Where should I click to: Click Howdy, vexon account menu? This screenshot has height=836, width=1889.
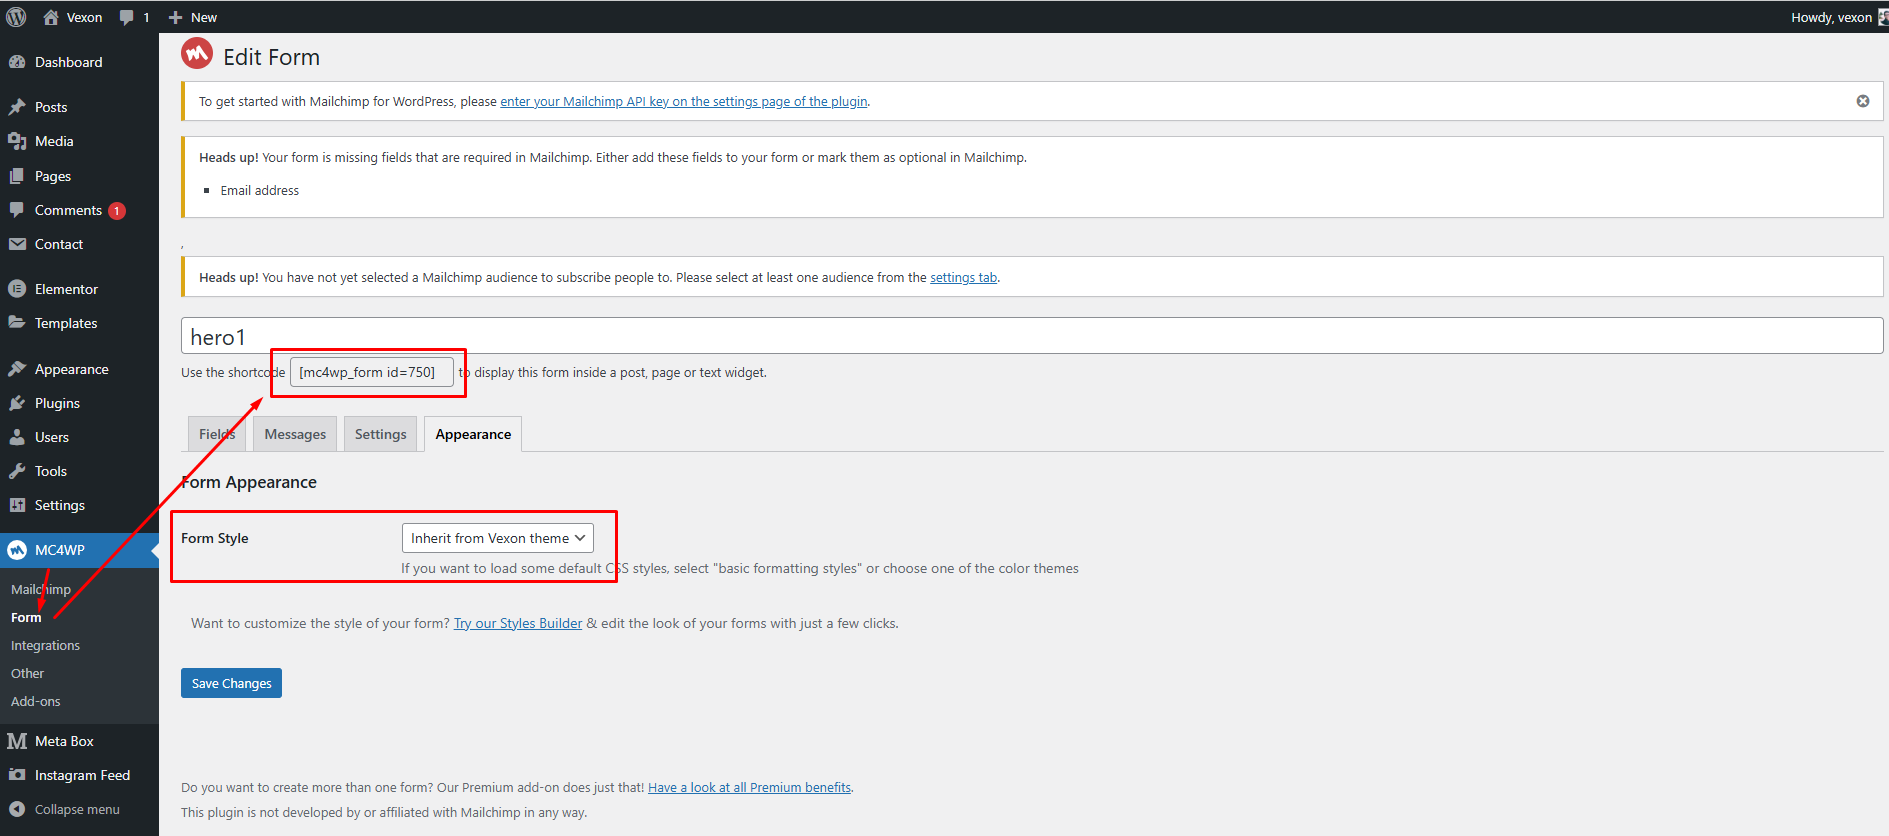coord(1838,17)
